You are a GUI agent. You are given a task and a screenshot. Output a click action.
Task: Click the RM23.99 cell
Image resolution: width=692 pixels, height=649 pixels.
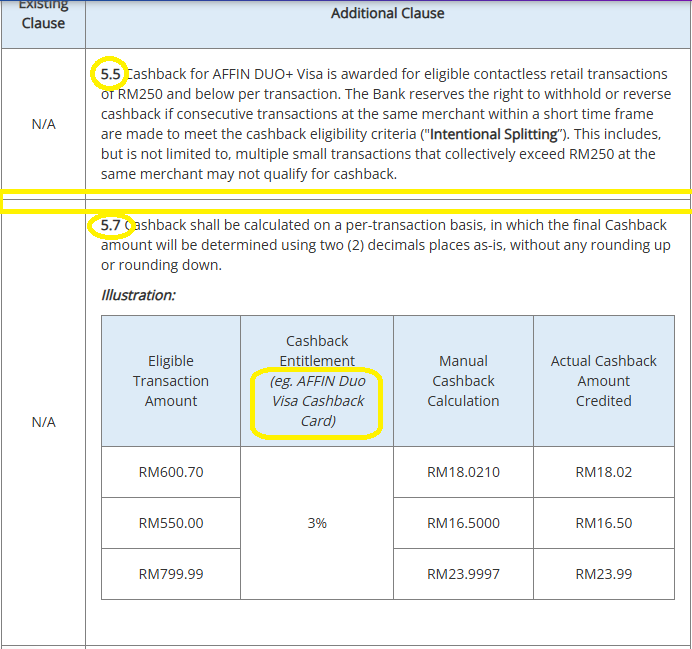(x=604, y=574)
